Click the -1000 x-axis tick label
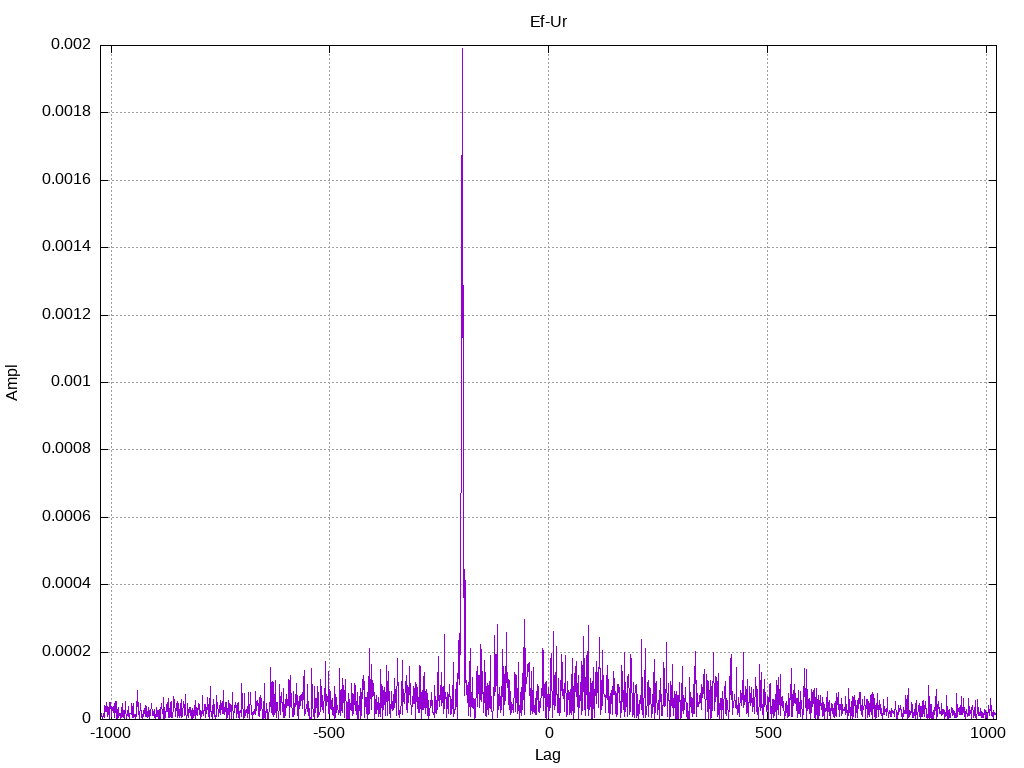 [110, 733]
